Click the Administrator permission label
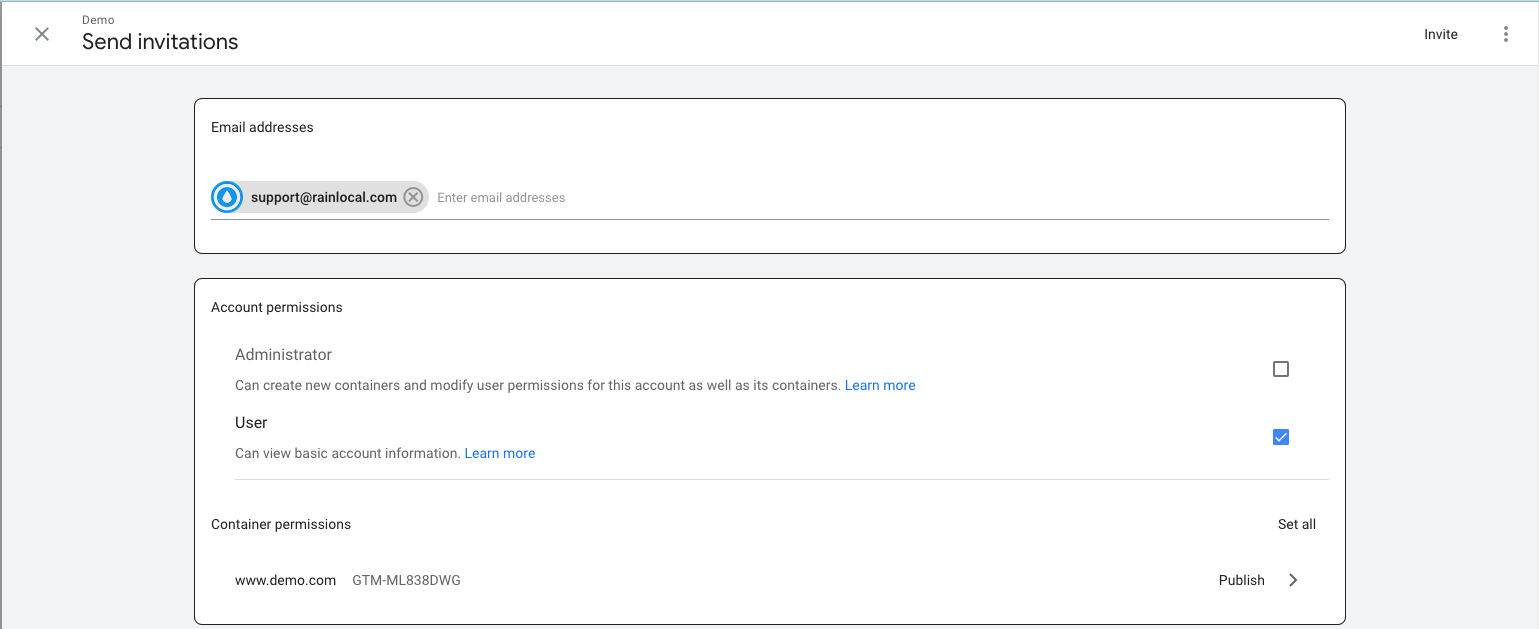Screen dimensions: 1539x629 tap(283, 355)
